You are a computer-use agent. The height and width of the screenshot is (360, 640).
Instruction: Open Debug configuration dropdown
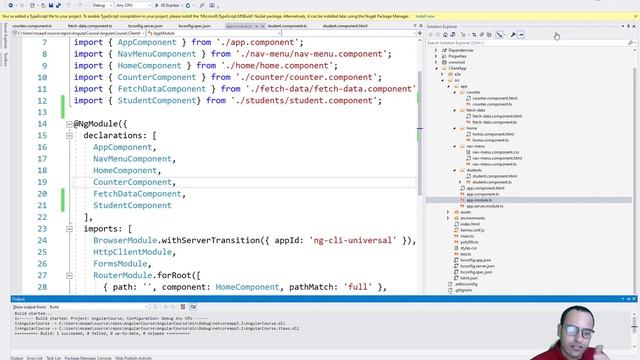(x=102, y=5)
